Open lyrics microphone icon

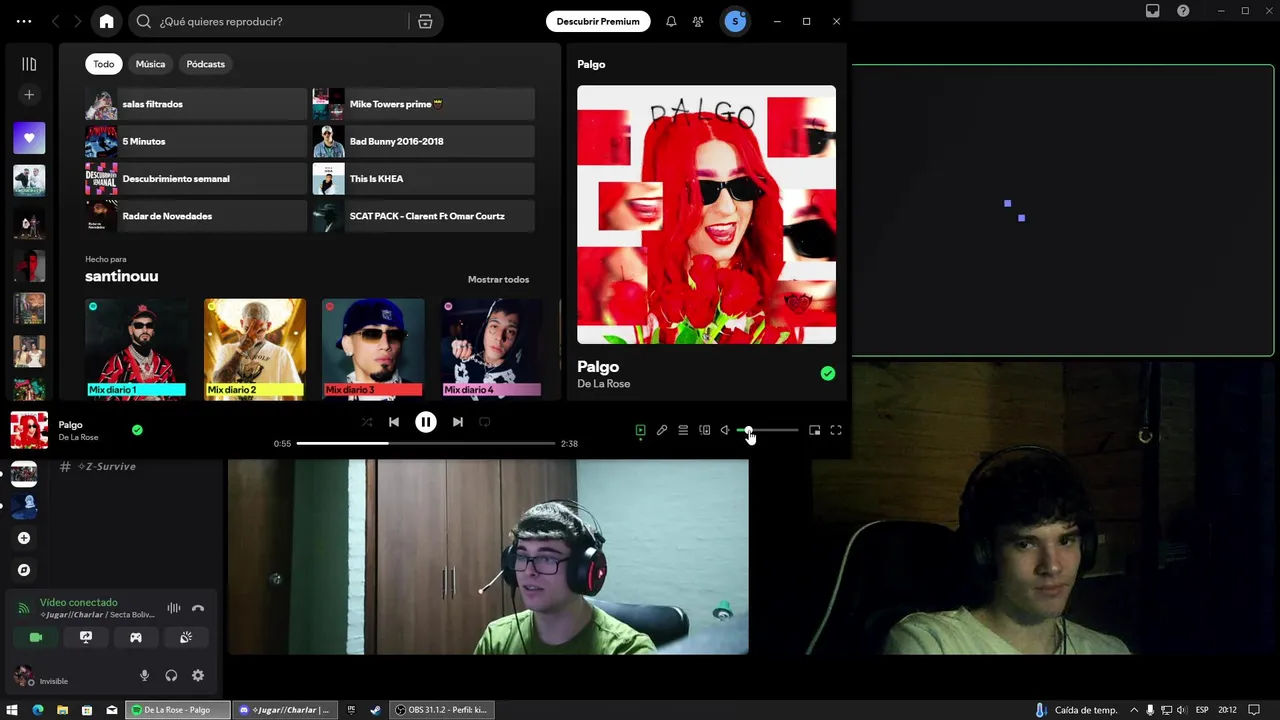[x=662, y=430]
